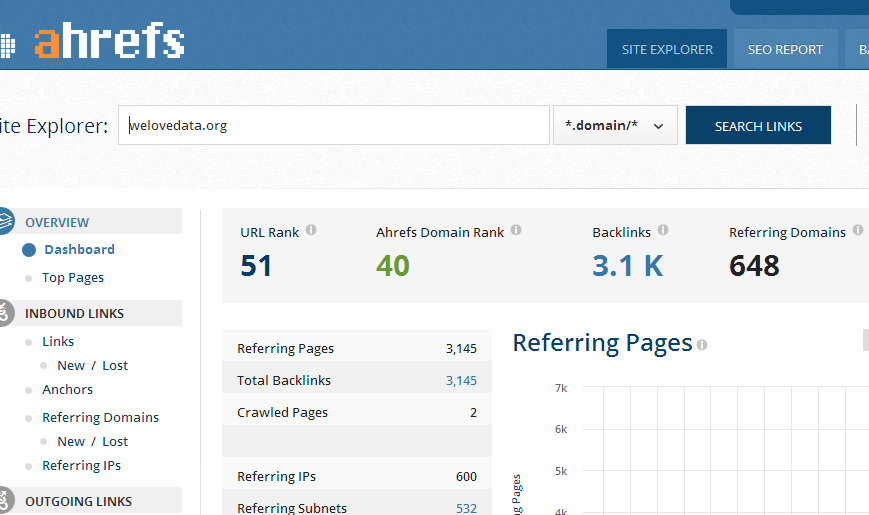The image size is (869, 515).
Task: Click the Inbound Links section icon
Action: [6, 313]
